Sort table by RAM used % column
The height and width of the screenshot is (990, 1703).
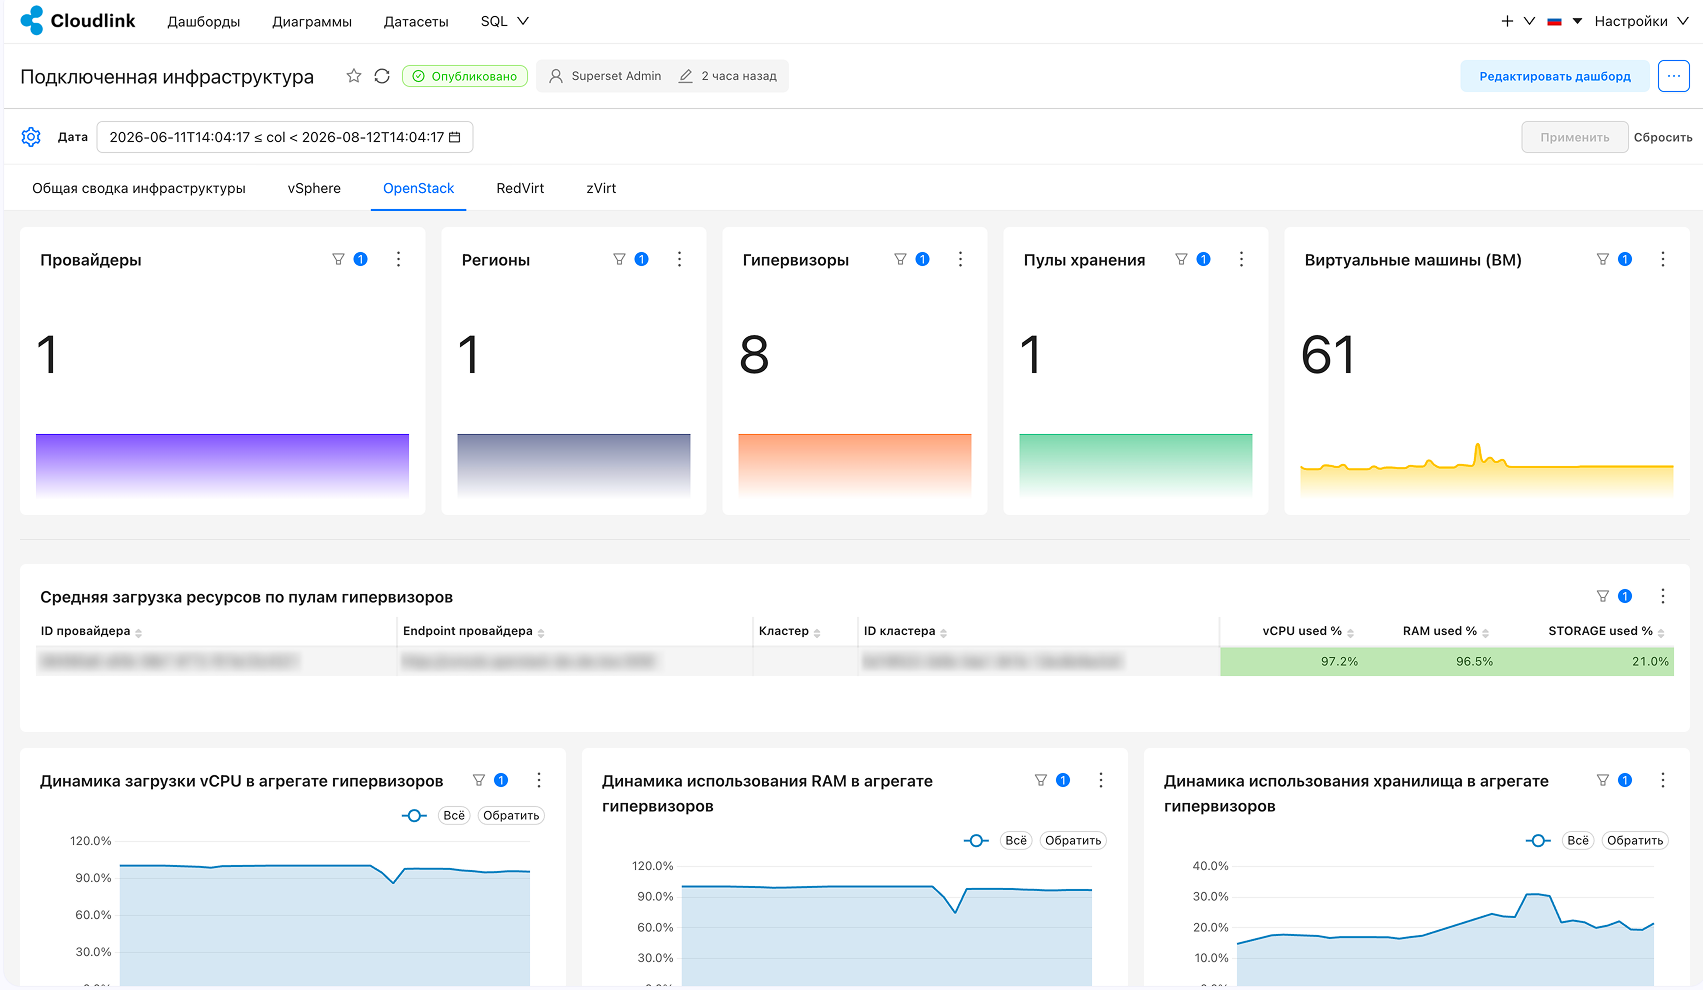pos(1445,631)
